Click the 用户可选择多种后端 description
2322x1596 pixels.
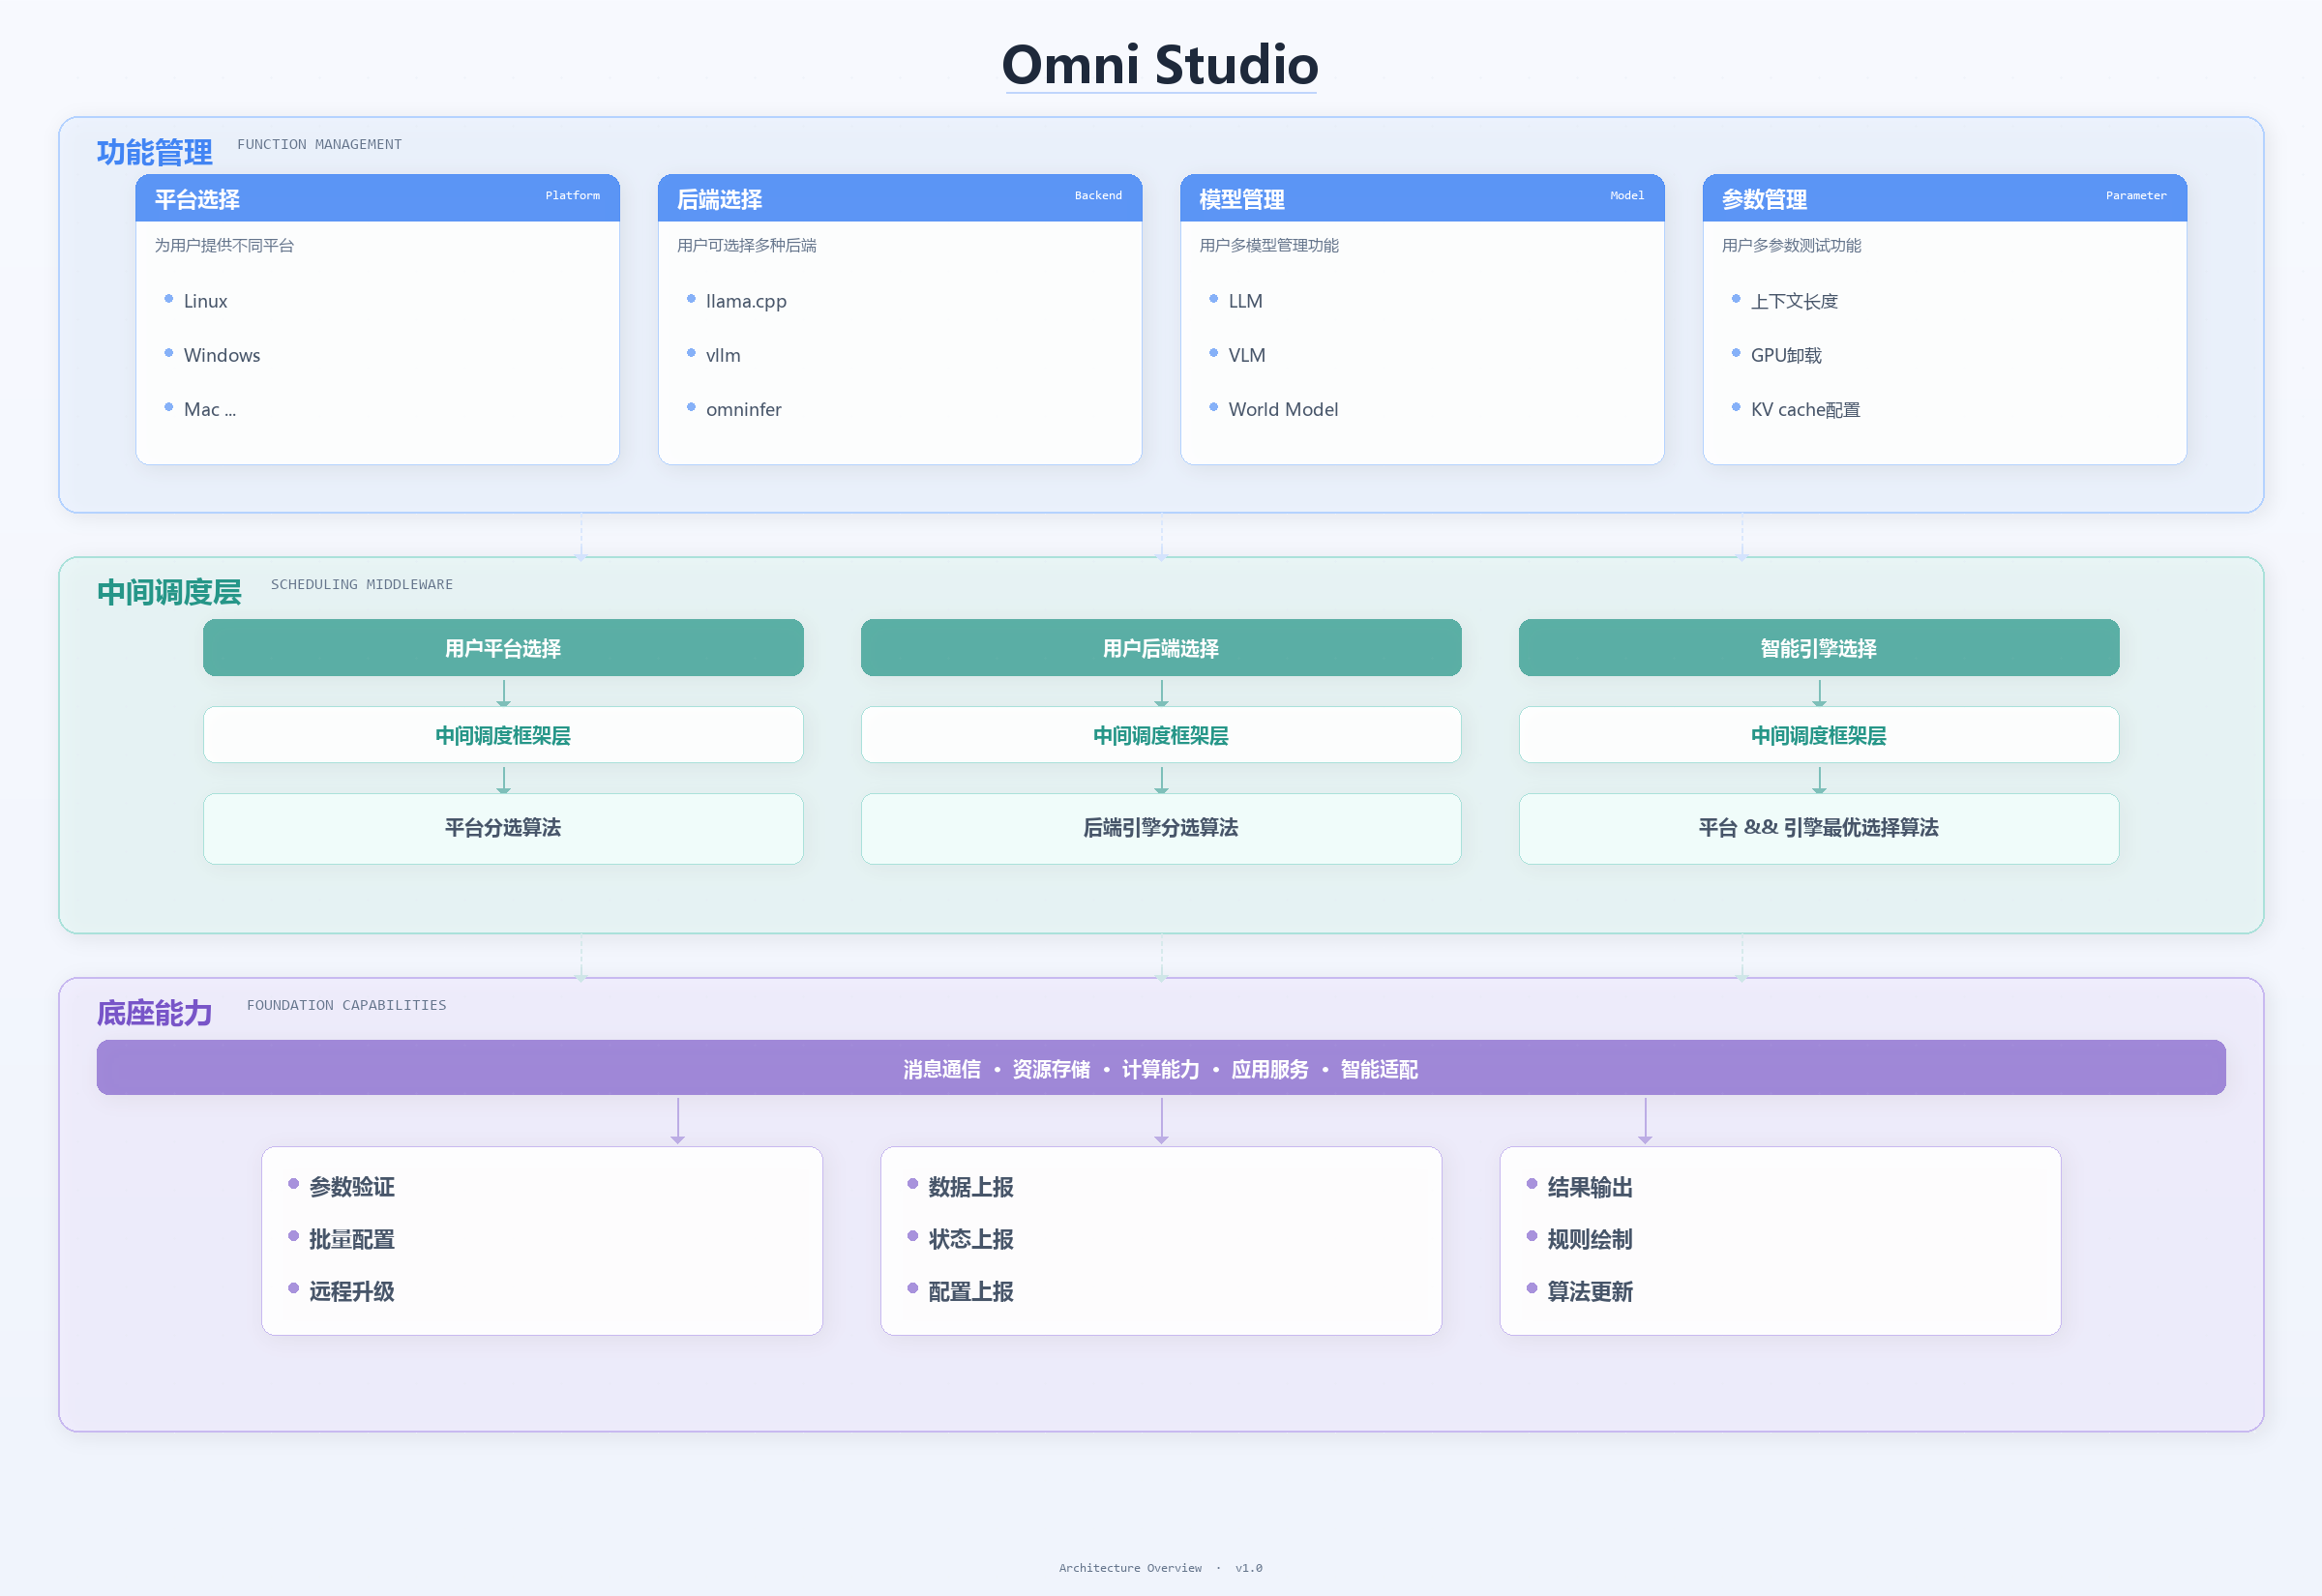coord(746,245)
